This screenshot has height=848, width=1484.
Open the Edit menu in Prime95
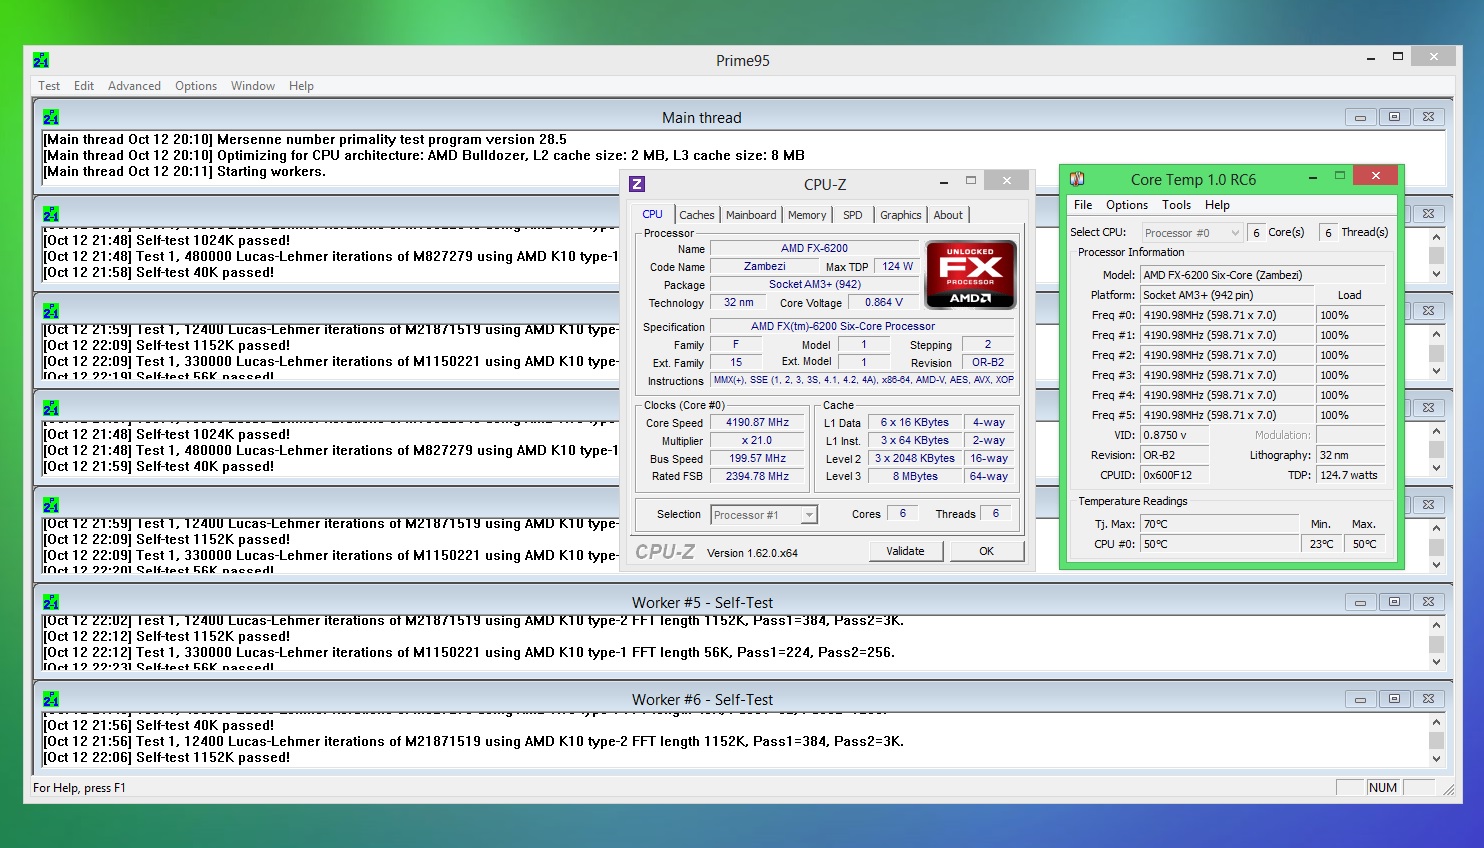coord(84,86)
